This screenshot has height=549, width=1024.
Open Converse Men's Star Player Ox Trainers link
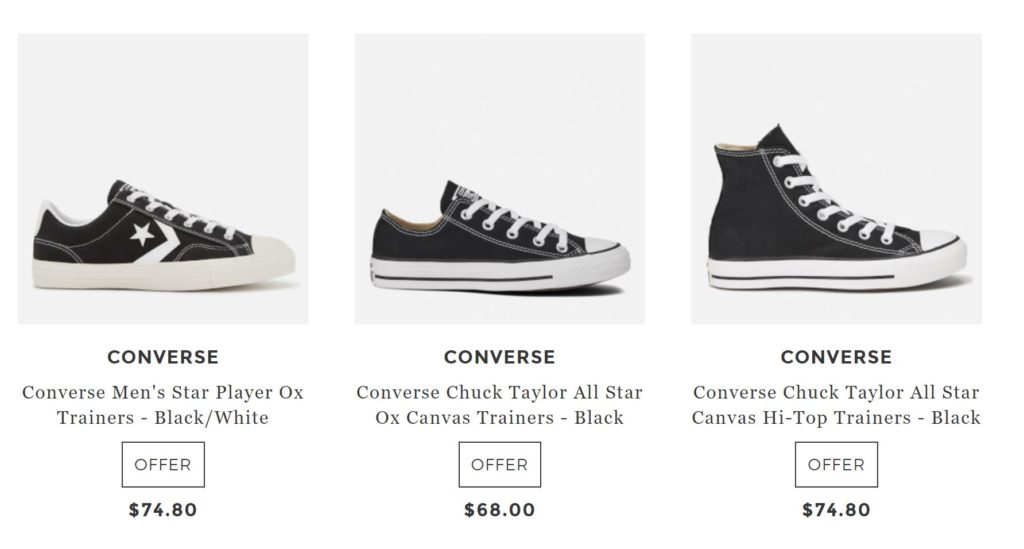click(163, 405)
